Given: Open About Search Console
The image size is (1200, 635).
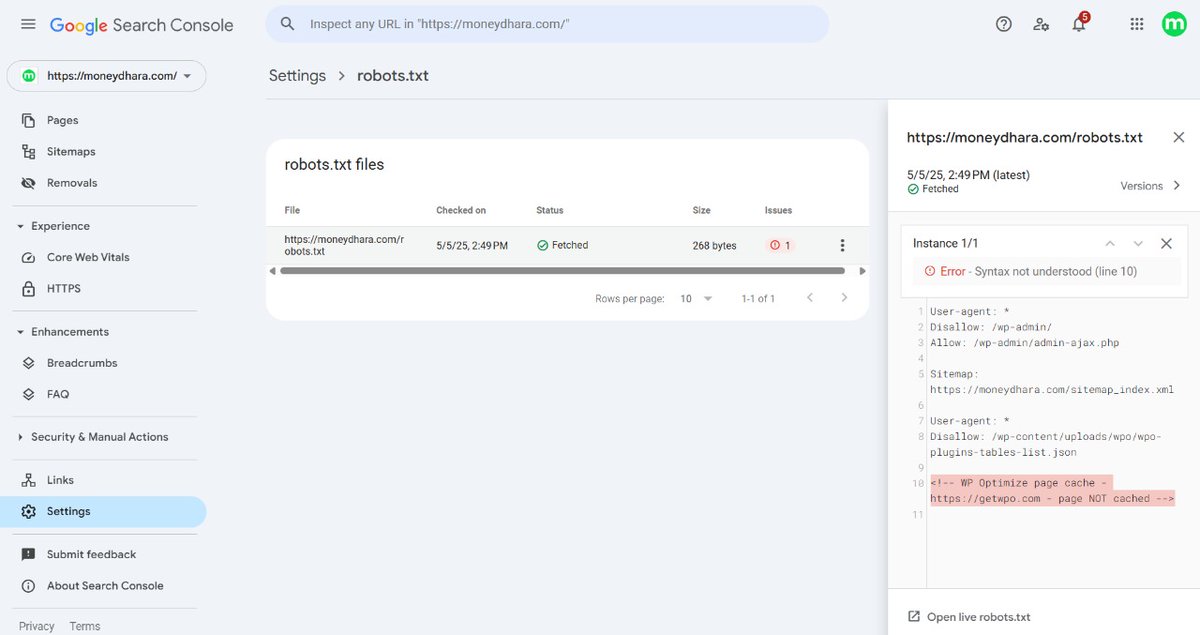Looking at the screenshot, I should [103, 586].
